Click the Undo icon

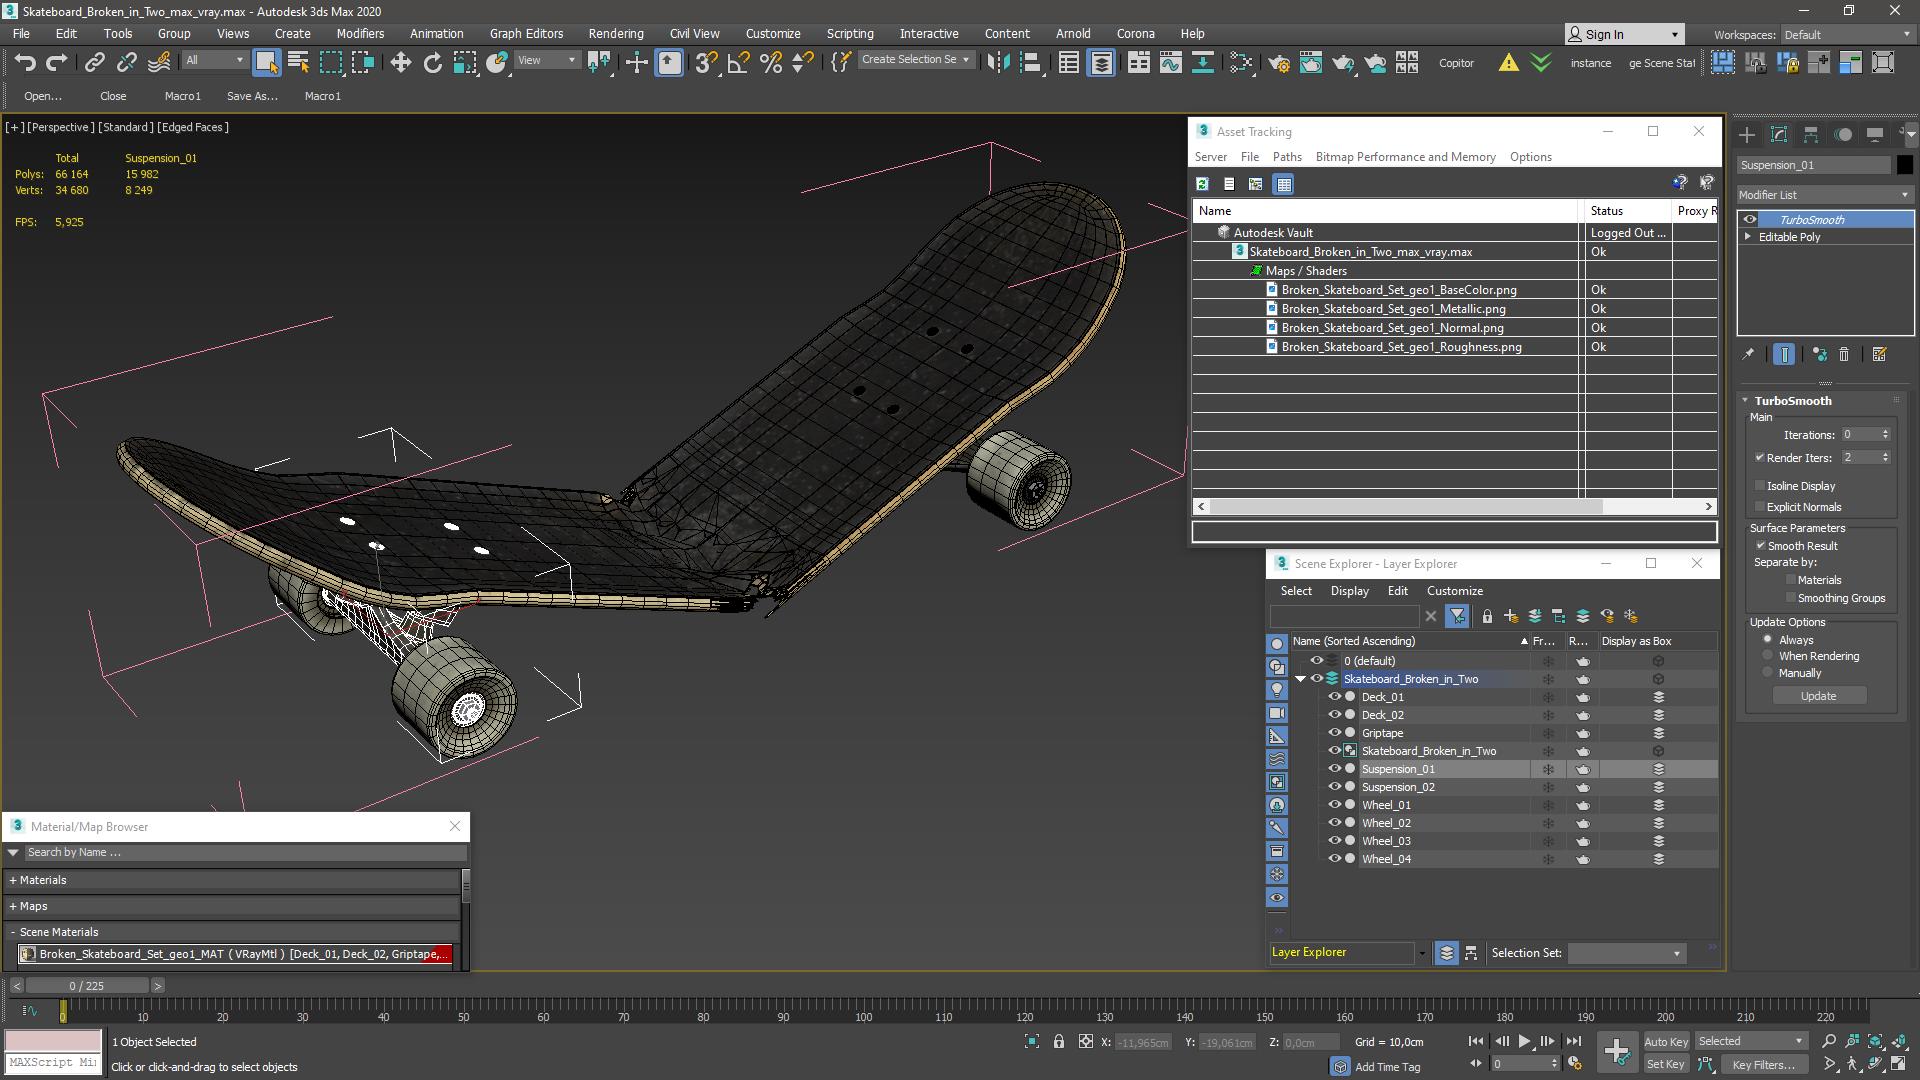click(x=25, y=62)
